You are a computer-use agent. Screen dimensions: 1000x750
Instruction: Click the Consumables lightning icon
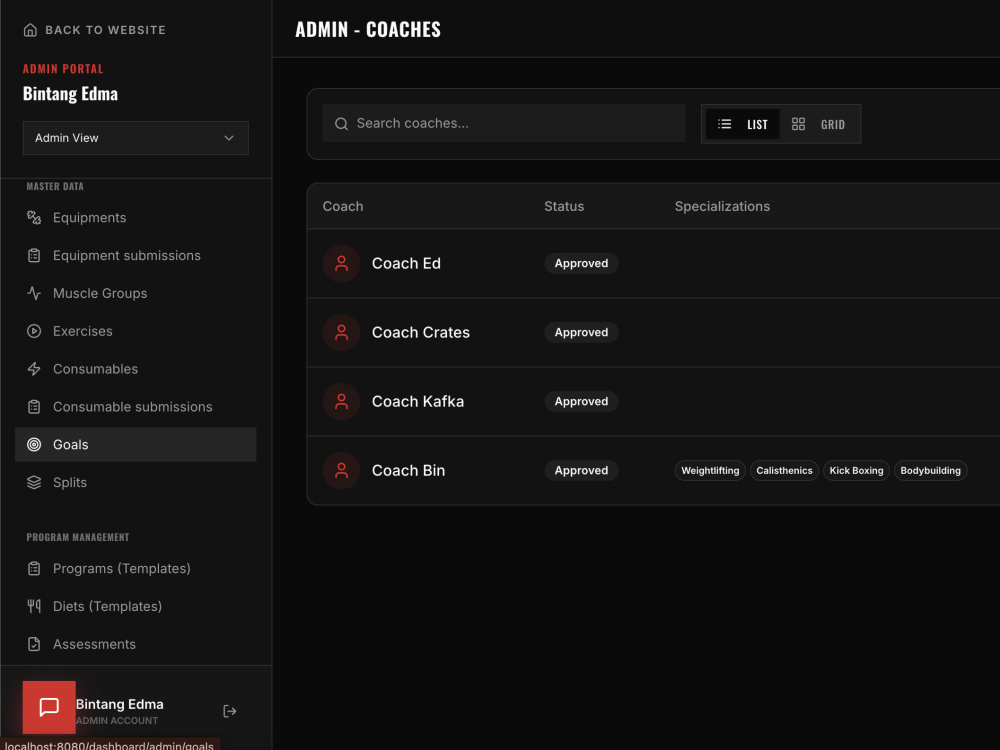[34, 369]
